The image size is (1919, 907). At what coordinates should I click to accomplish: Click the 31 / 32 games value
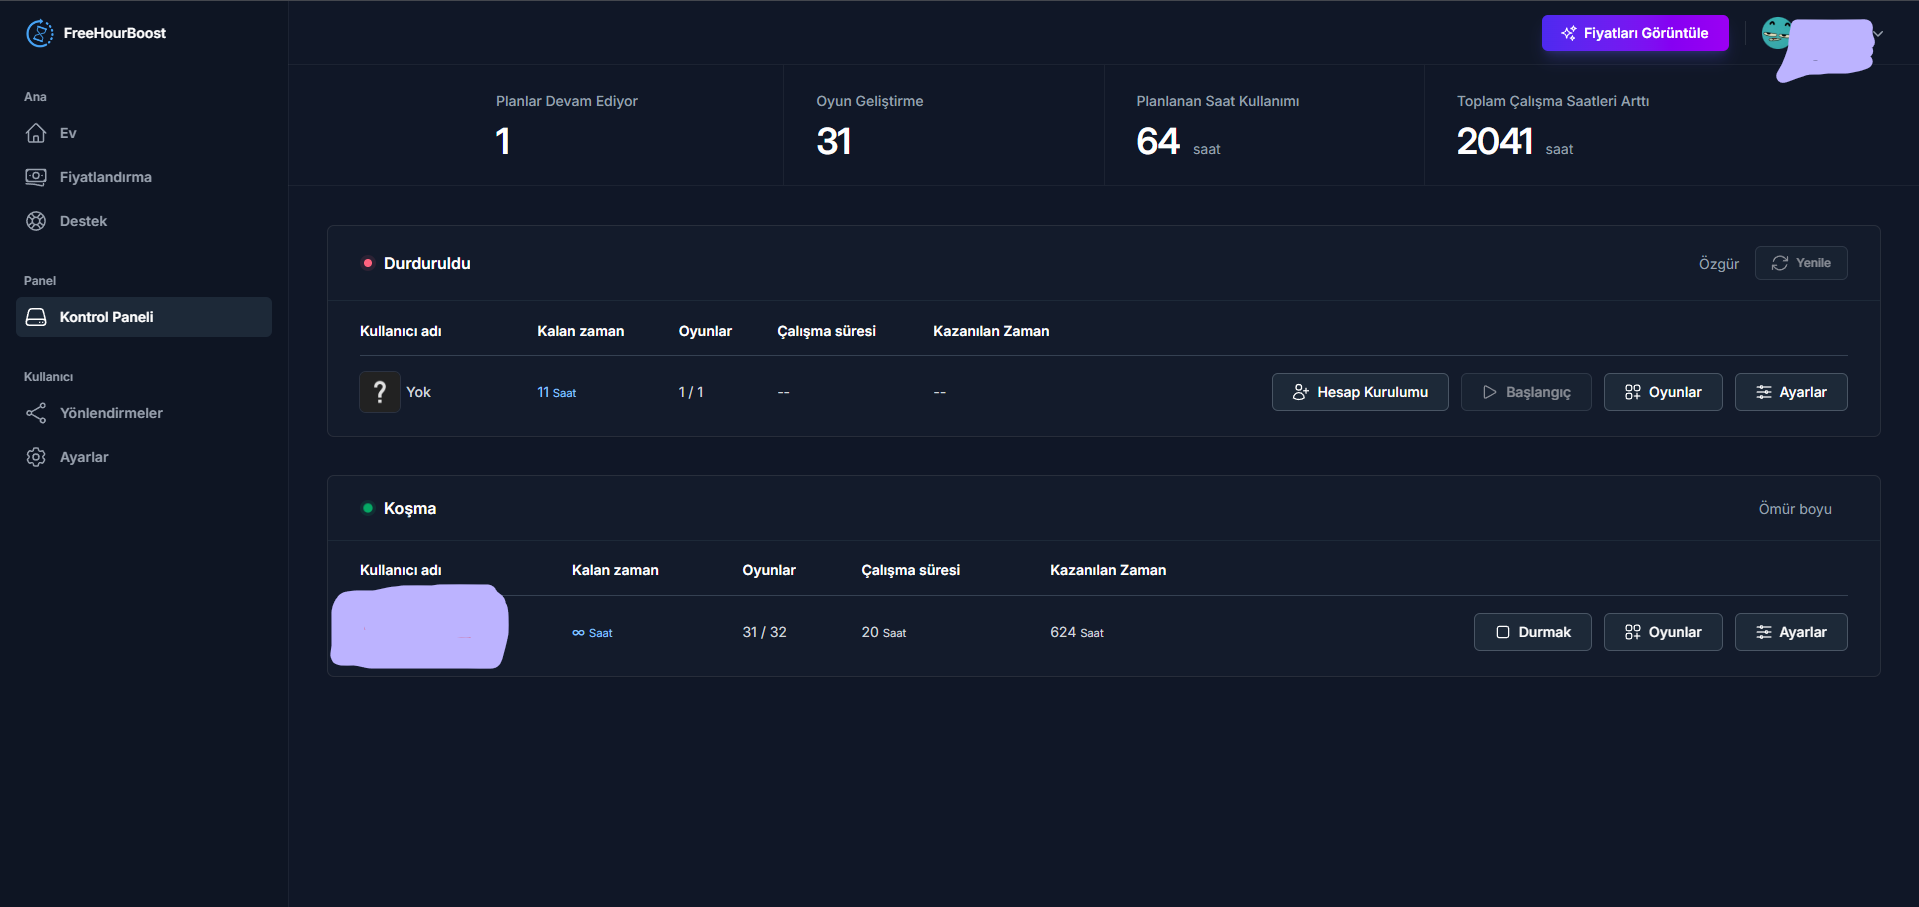764,632
